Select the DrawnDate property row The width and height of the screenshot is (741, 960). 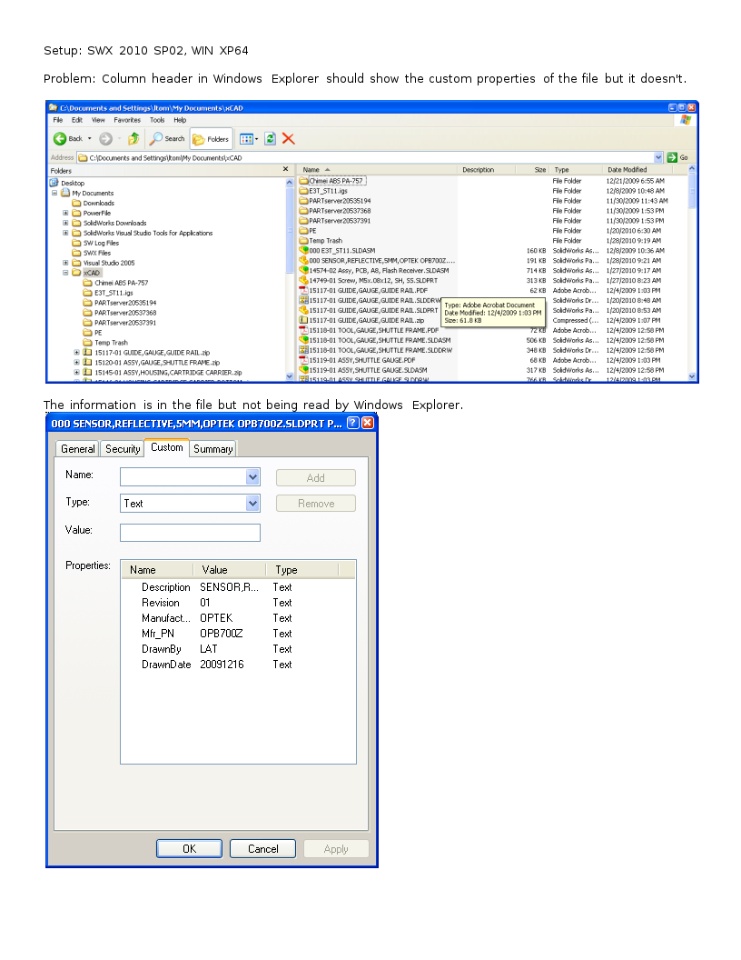click(238, 664)
